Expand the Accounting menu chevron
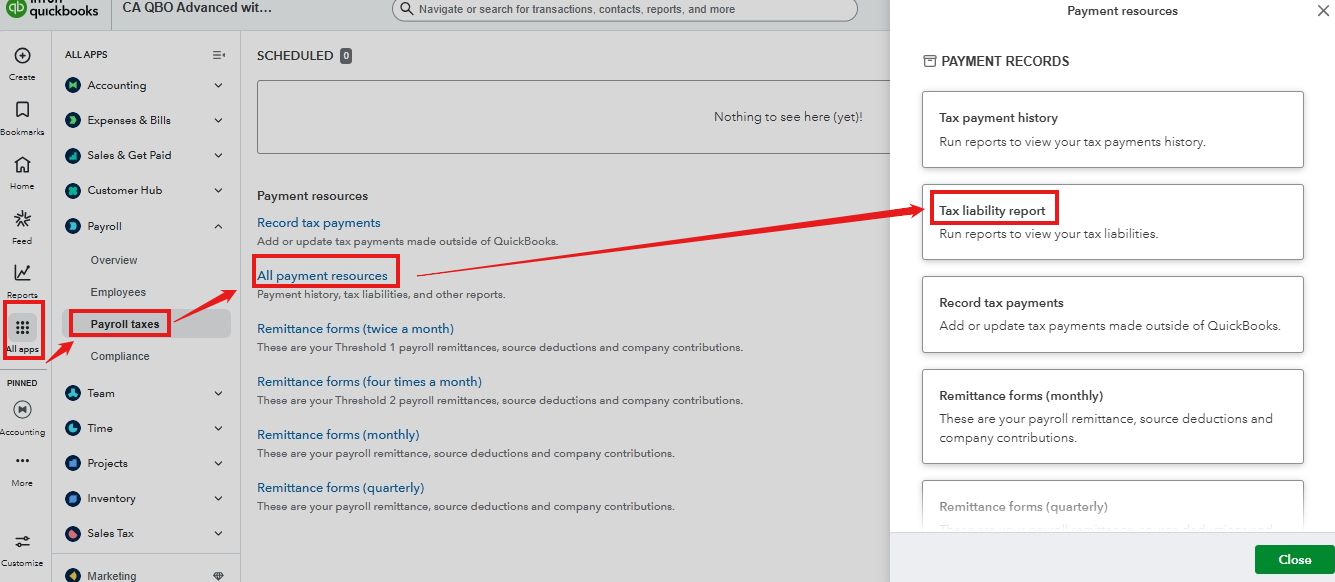This screenshot has height=582, width=1335. pyautogui.click(x=218, y=86)
